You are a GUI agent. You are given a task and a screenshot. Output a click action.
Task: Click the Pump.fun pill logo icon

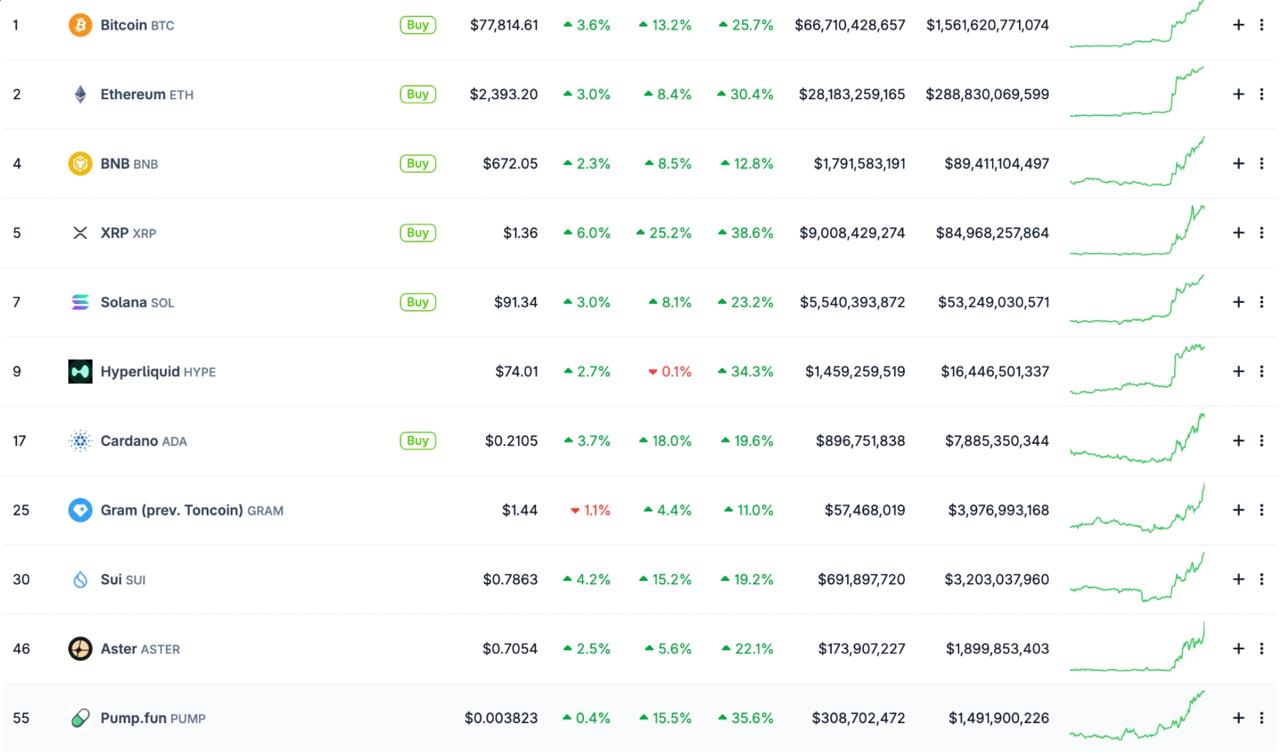[x=80, y=718]
